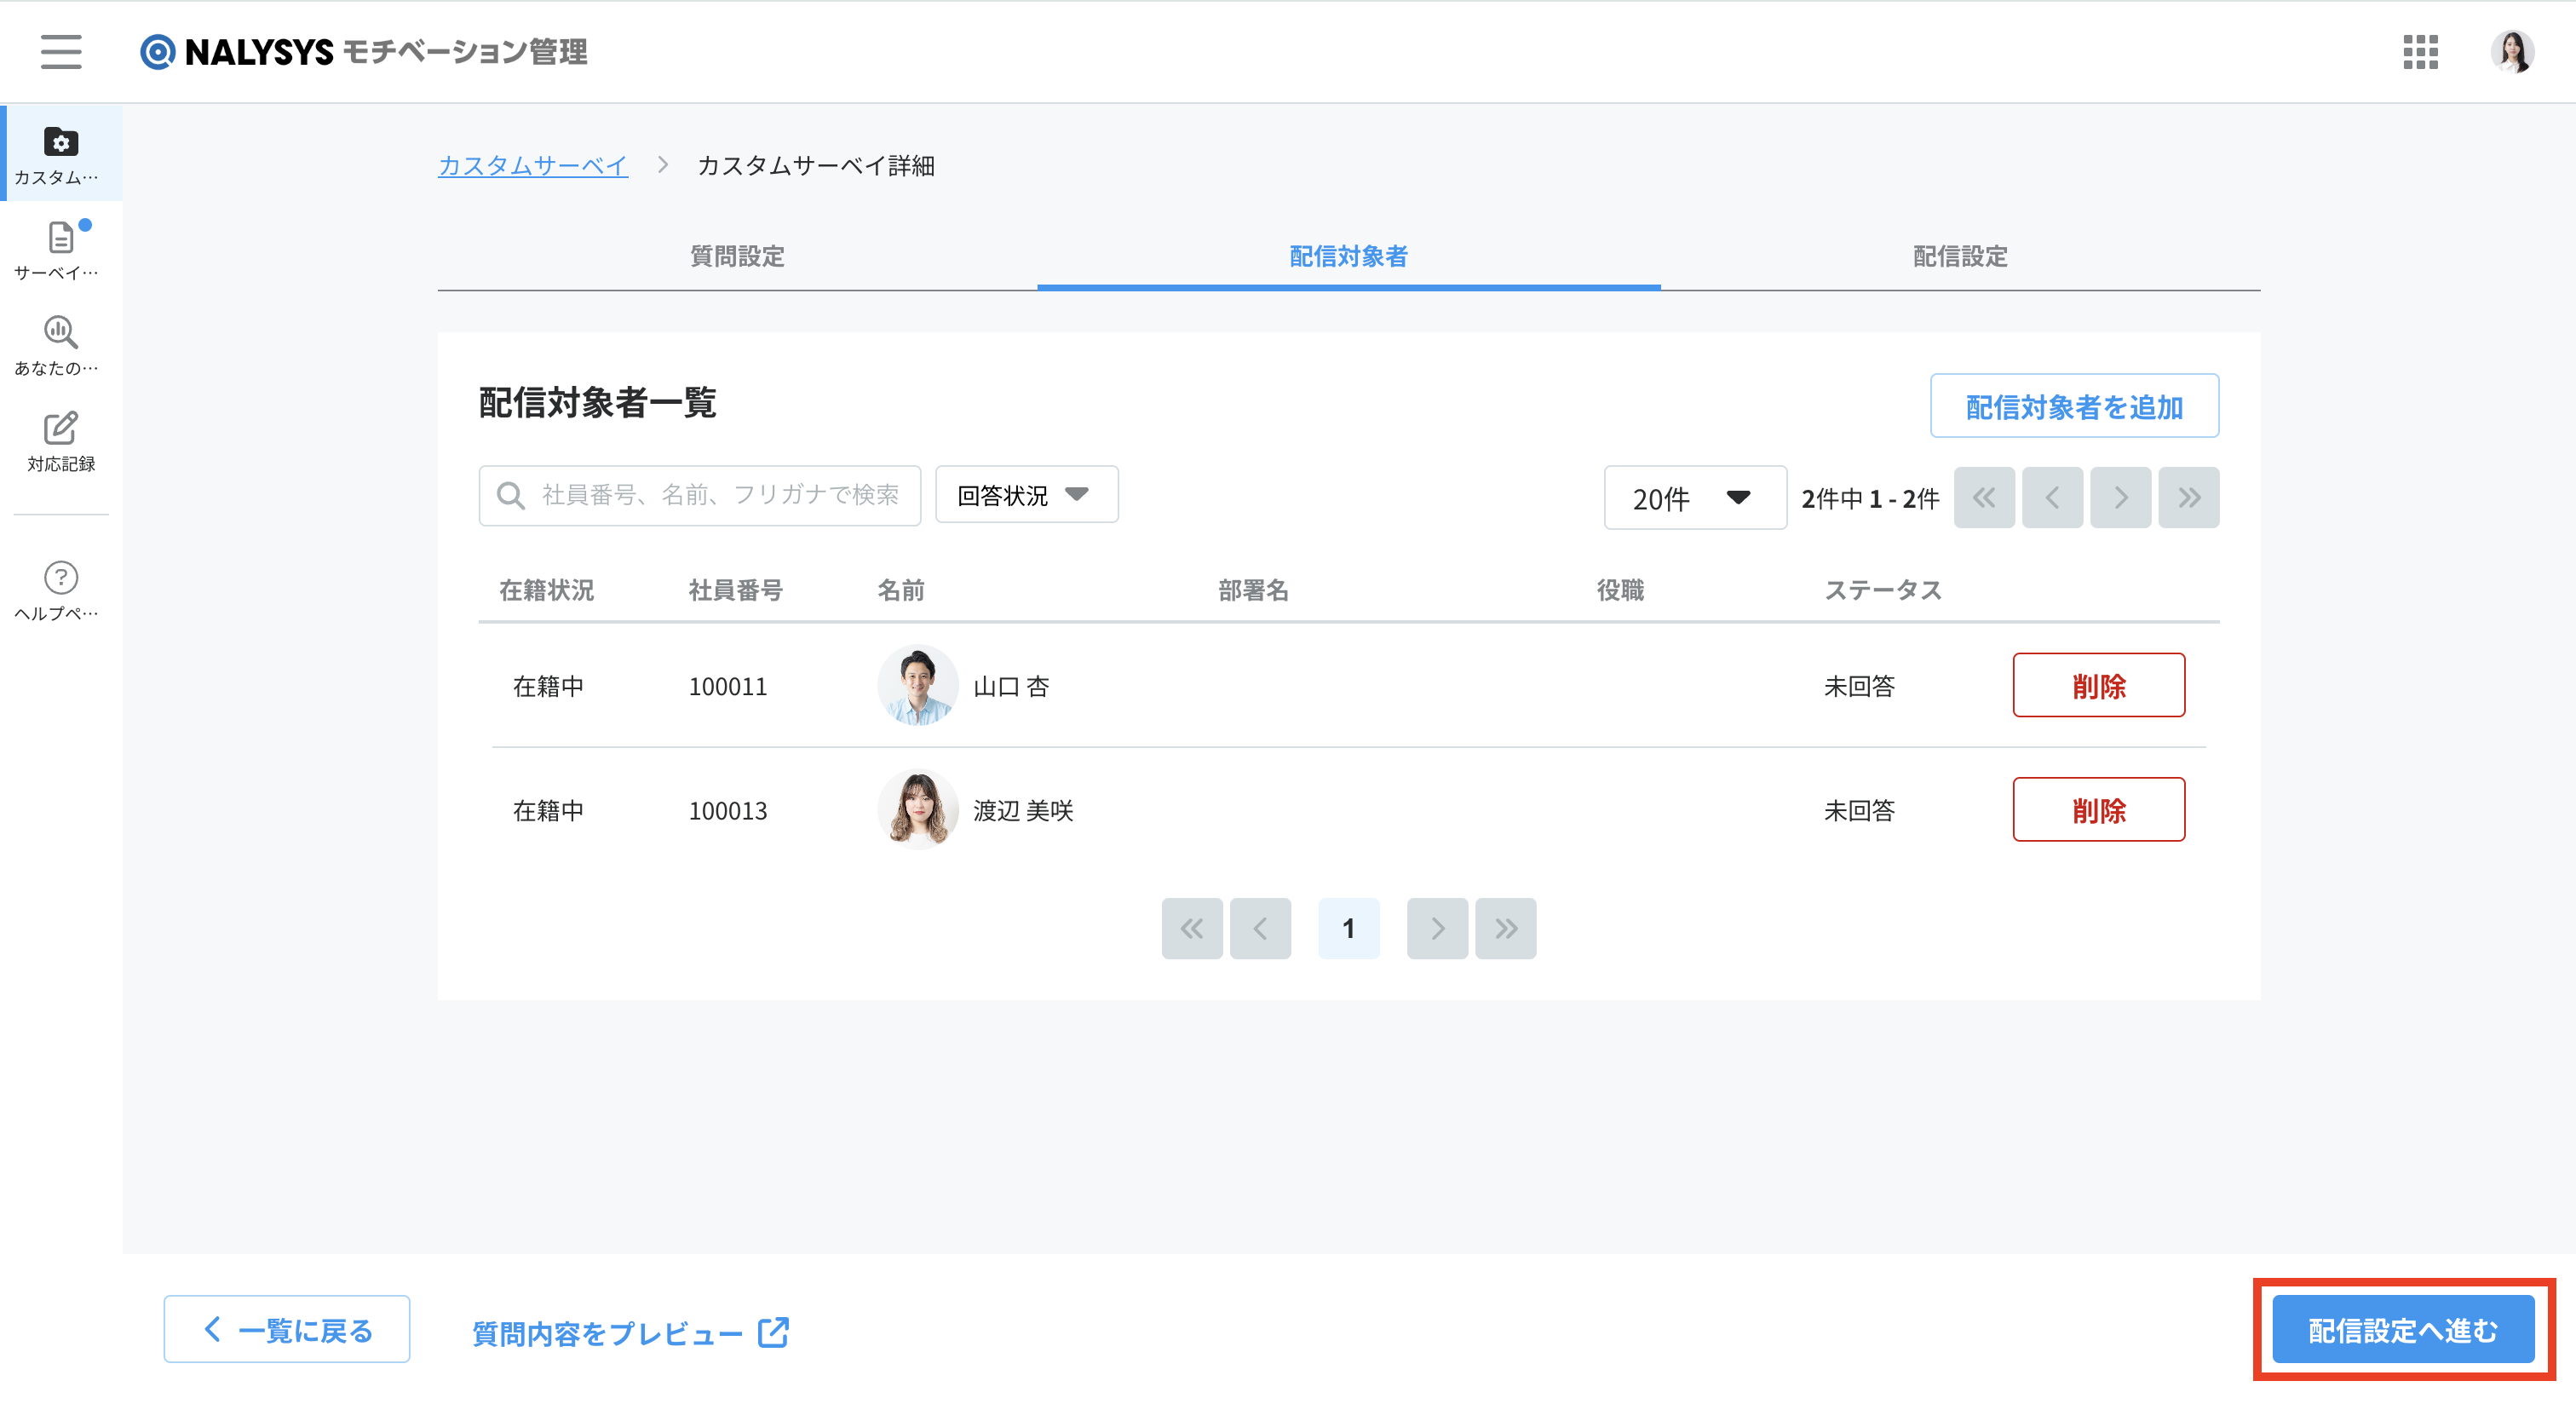Click 一覧に戻る button
2576x1404 pixels.
coord(287,1329)
